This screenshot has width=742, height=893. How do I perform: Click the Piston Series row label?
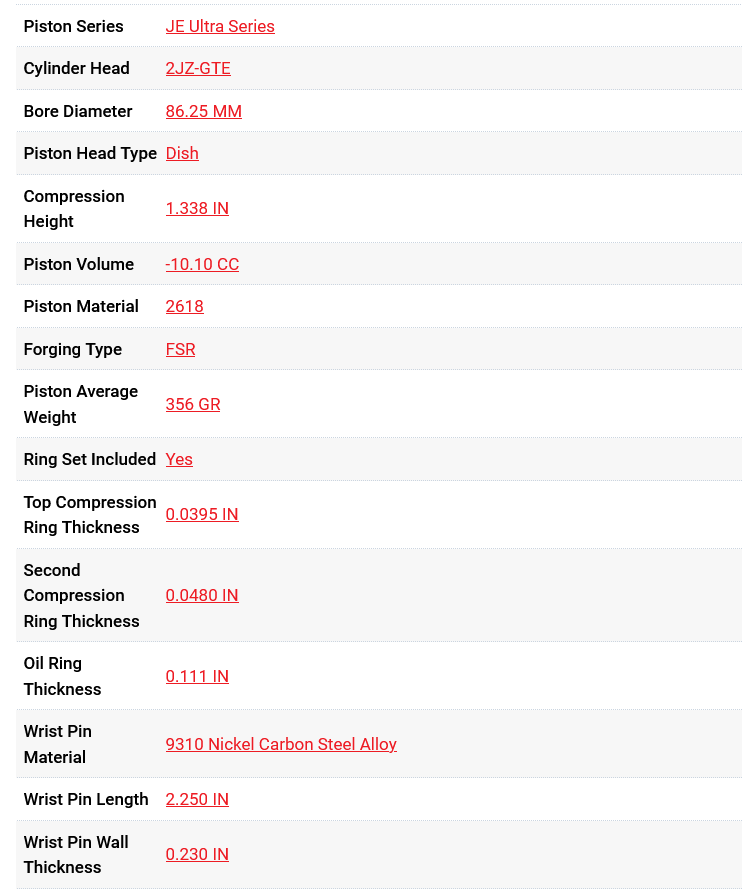pyautogui.click(x=74, y=26)
